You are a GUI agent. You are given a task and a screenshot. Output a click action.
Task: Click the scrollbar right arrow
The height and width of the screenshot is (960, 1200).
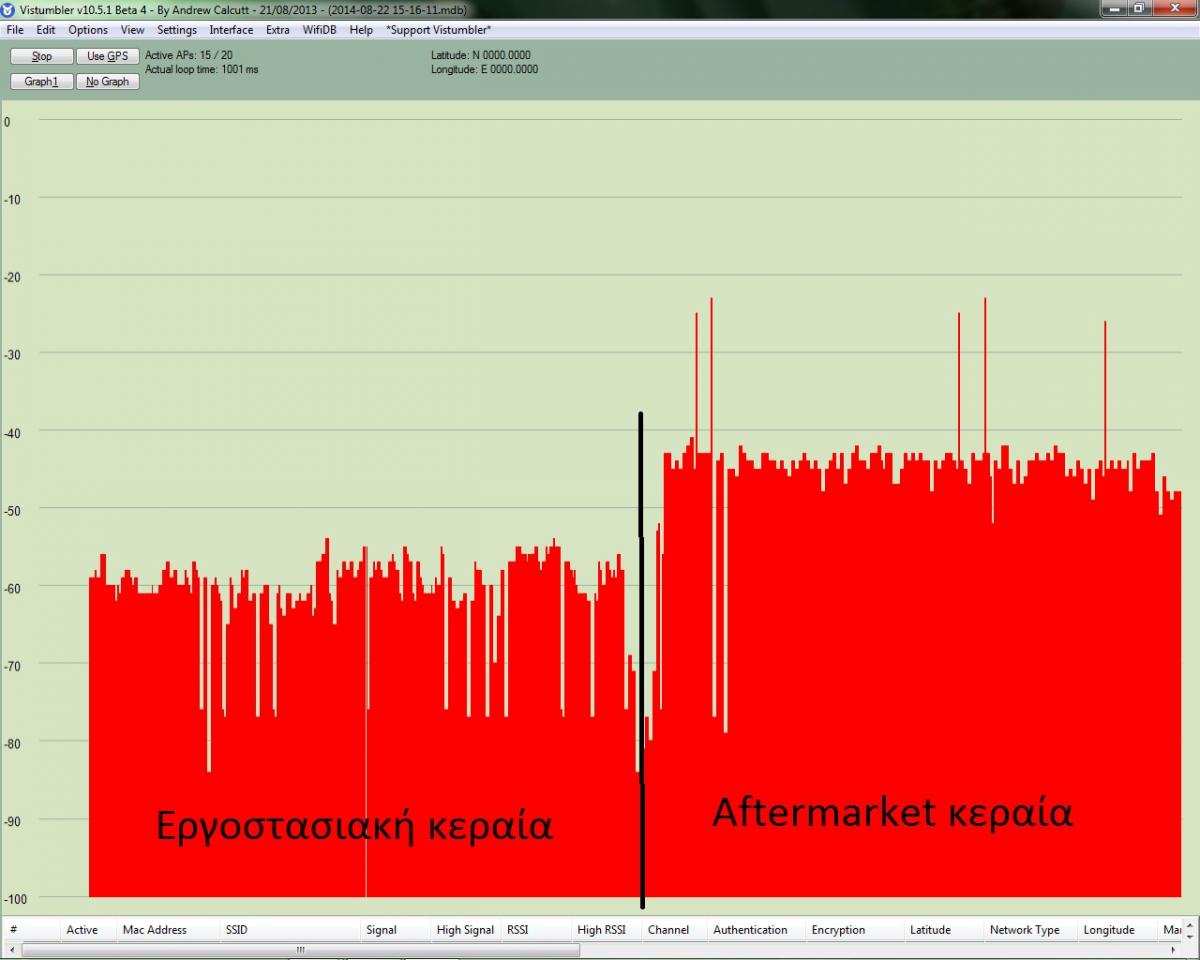coord(1172,950)
